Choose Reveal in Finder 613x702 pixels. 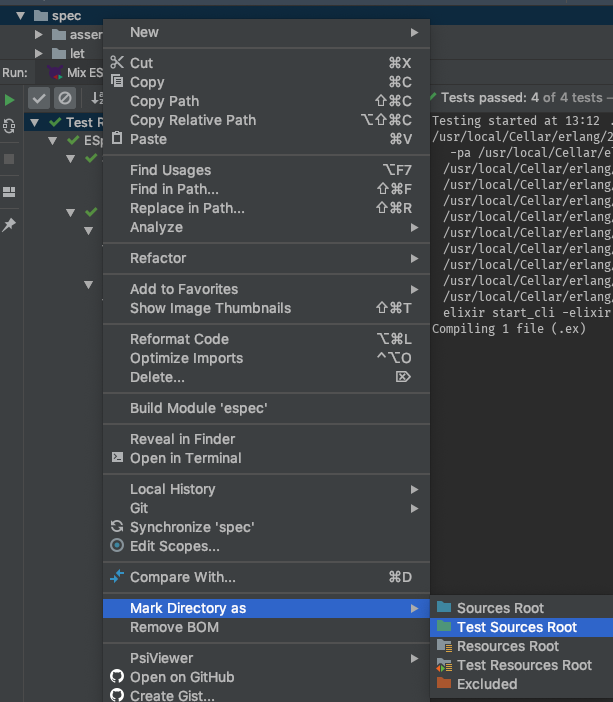coord(266,439)
